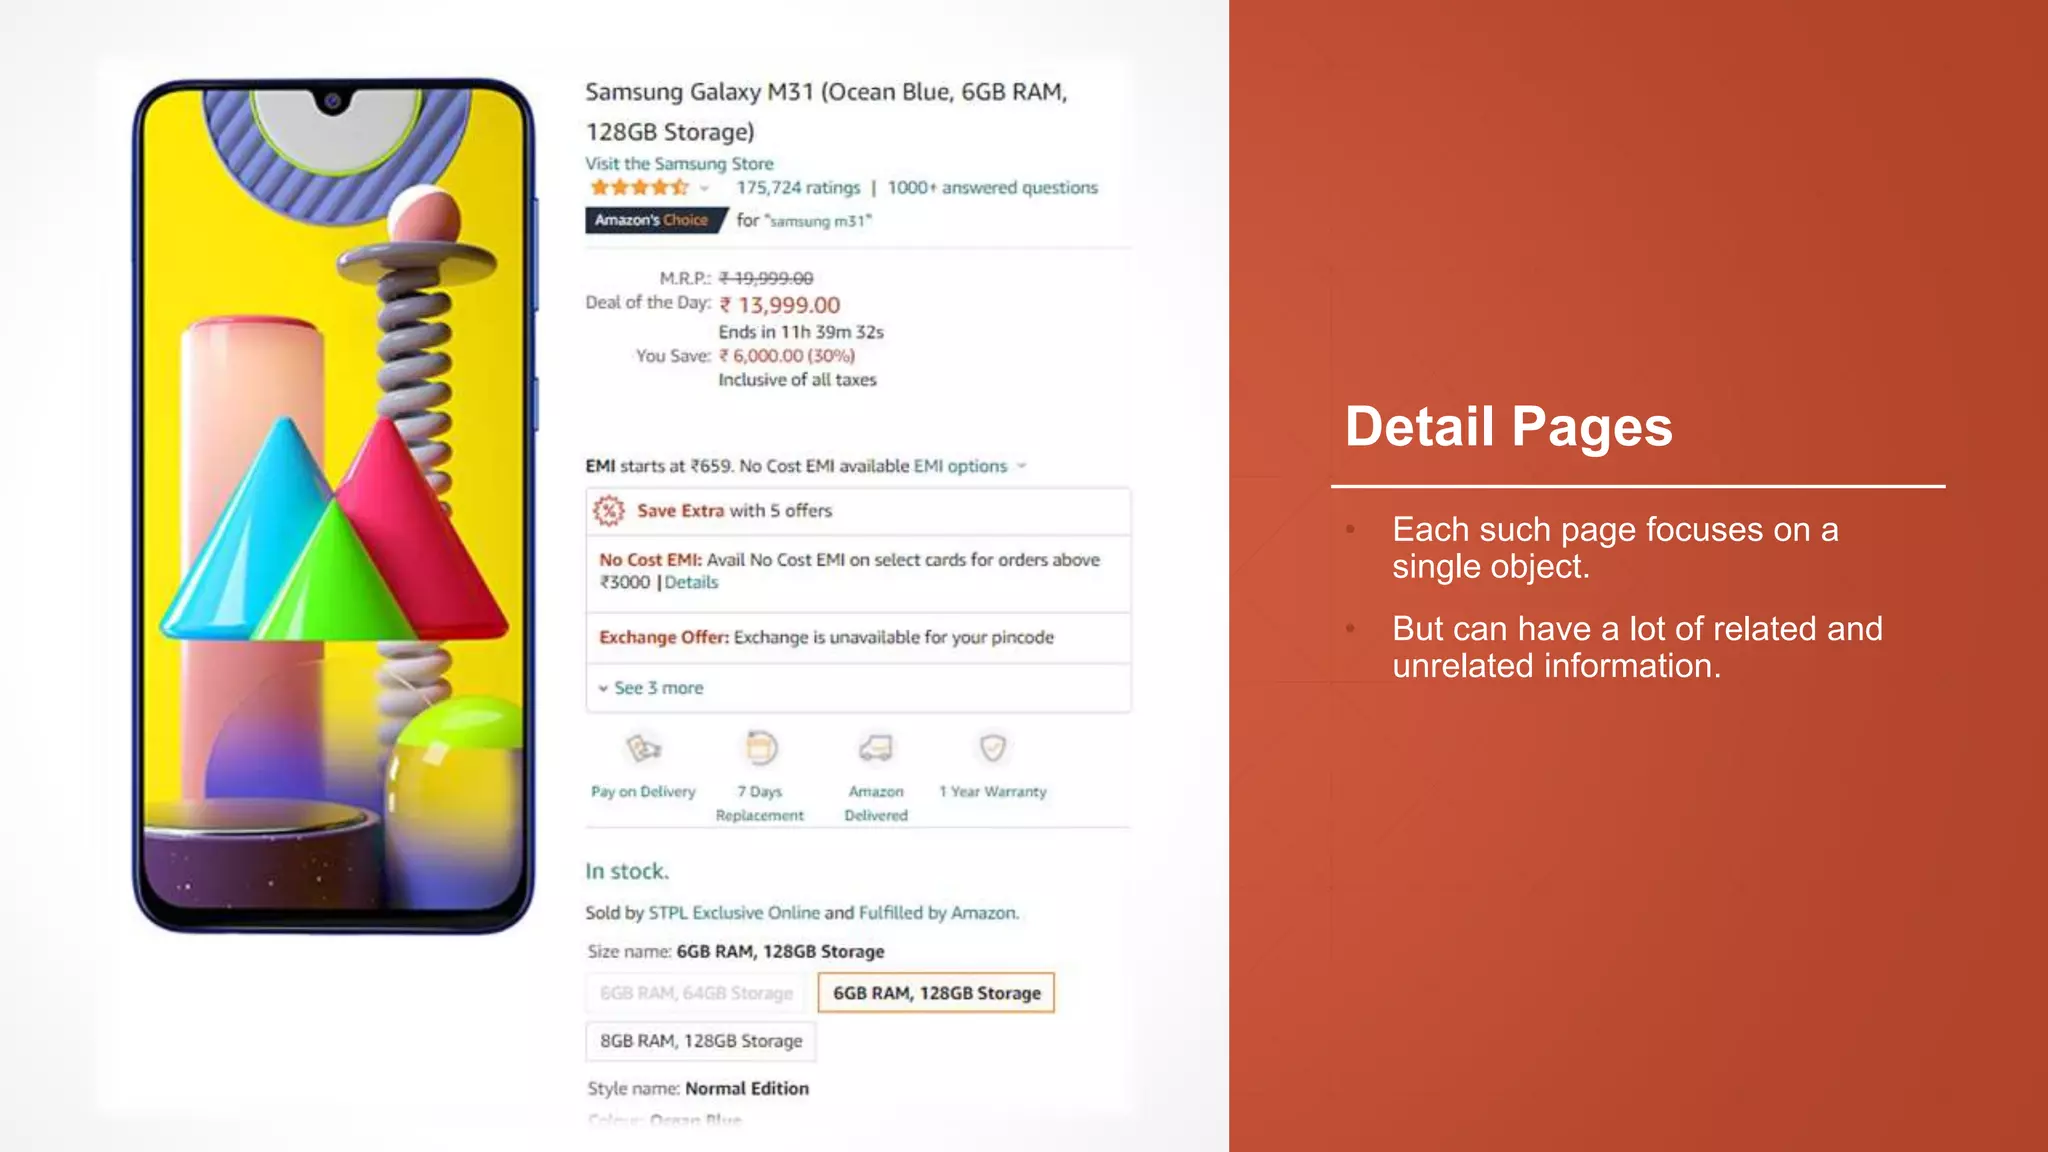Click the 7 Days Replacement icon

tap(761, 748)
